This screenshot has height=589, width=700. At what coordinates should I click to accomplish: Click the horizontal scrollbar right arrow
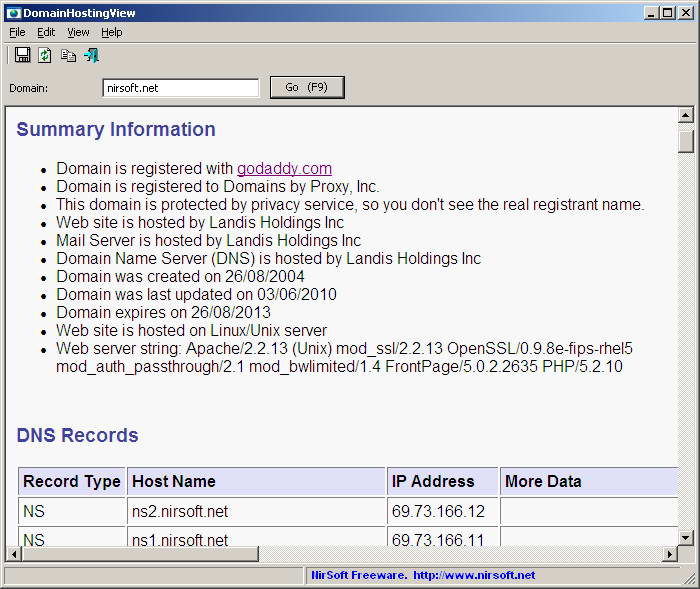[x=670, y=554]
